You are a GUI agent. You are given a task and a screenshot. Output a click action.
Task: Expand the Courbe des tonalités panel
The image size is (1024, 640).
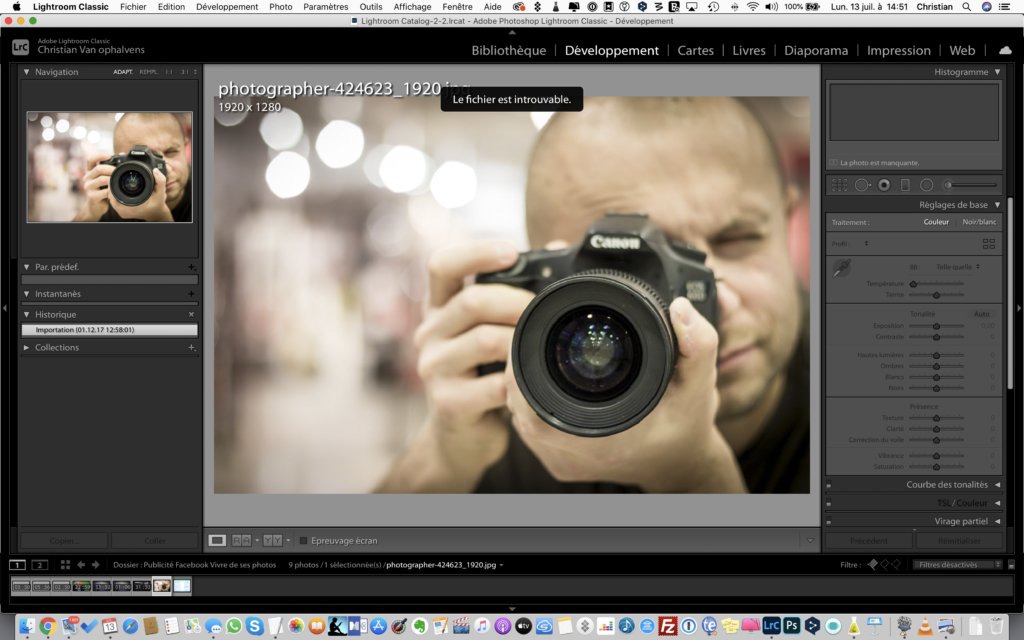coord(997,485)
